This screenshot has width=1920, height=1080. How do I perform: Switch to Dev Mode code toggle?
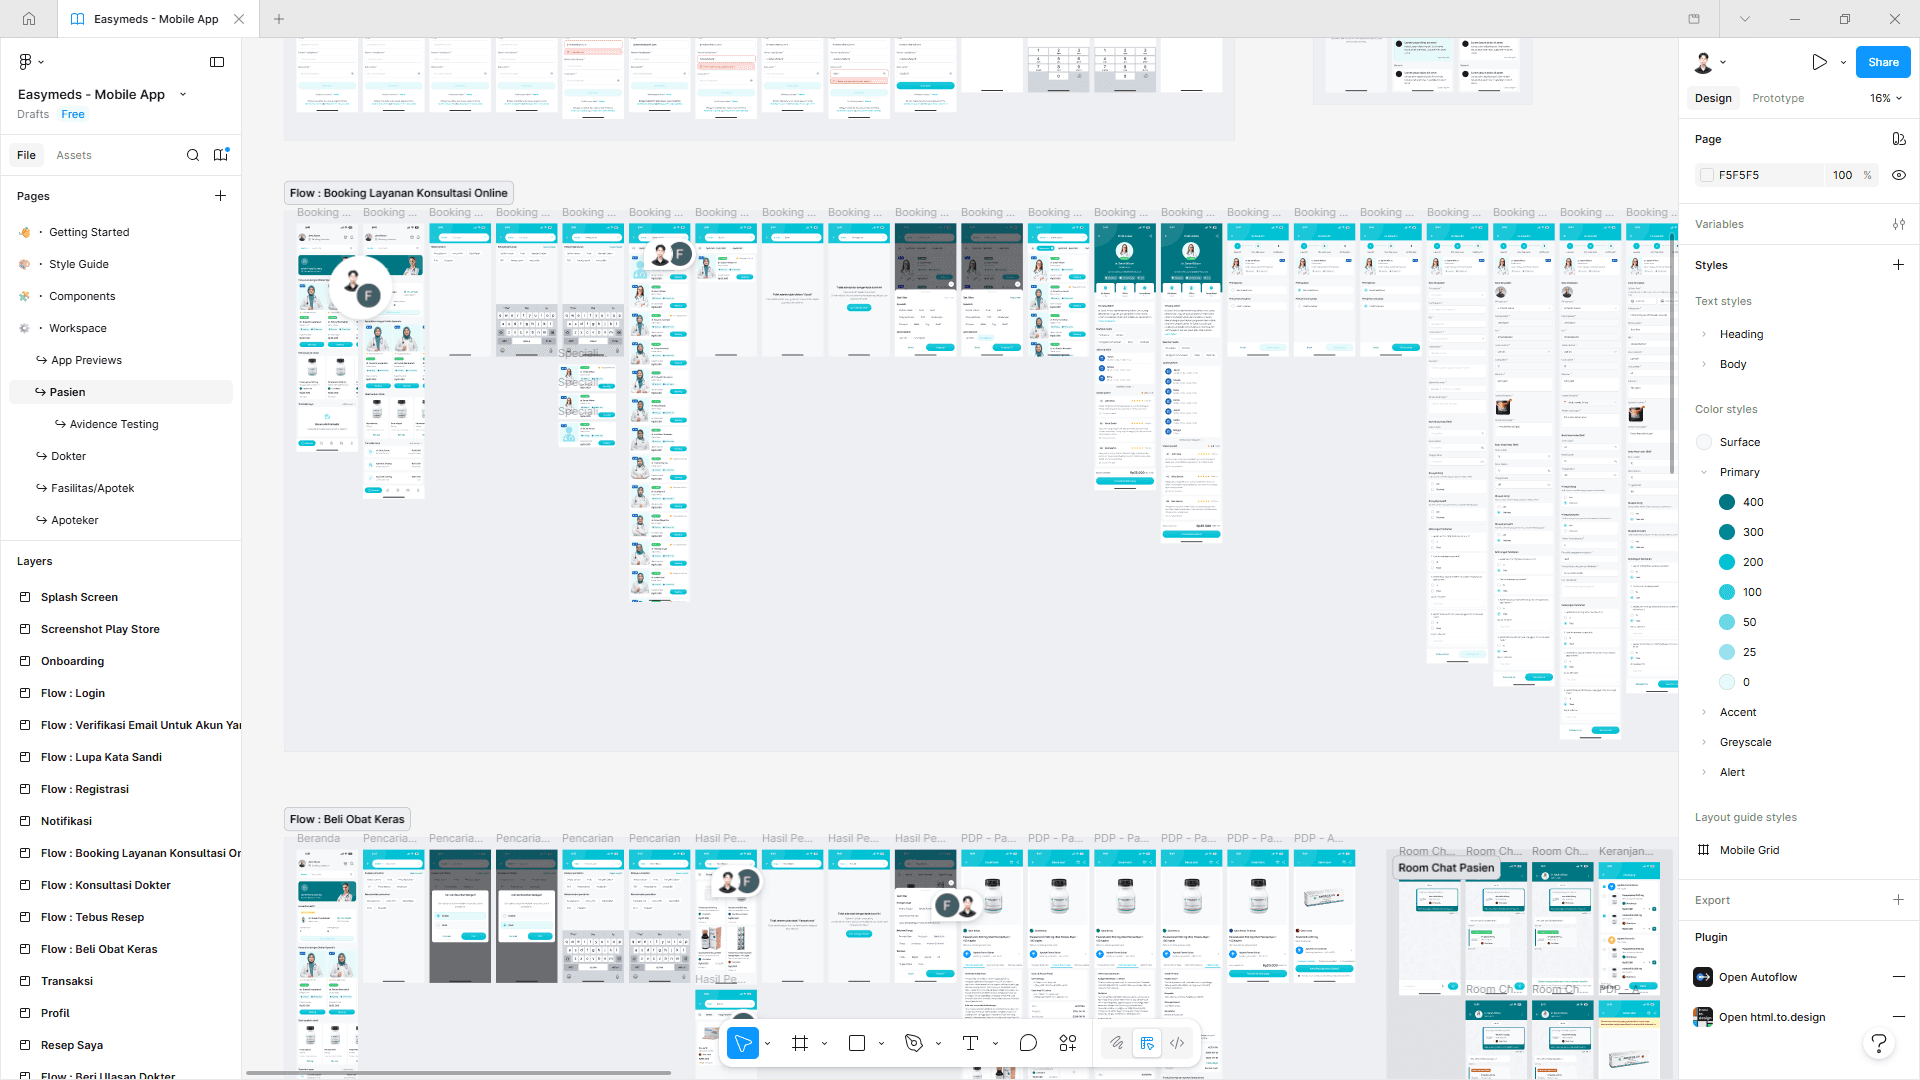pyautogui.click(x=1177, y=1043)
